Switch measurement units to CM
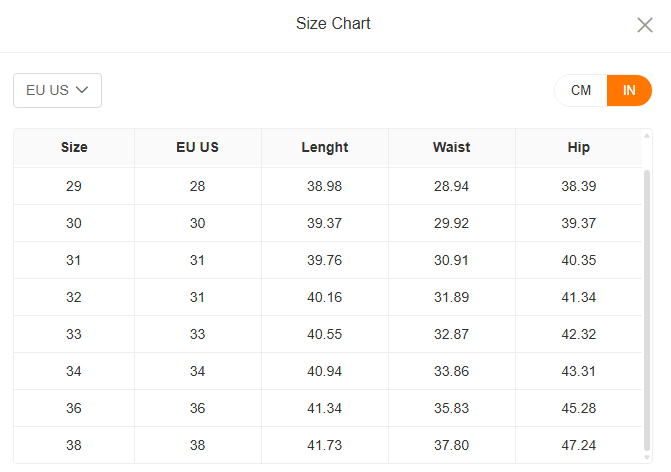 pyautogui.click(x=581, y=90)
